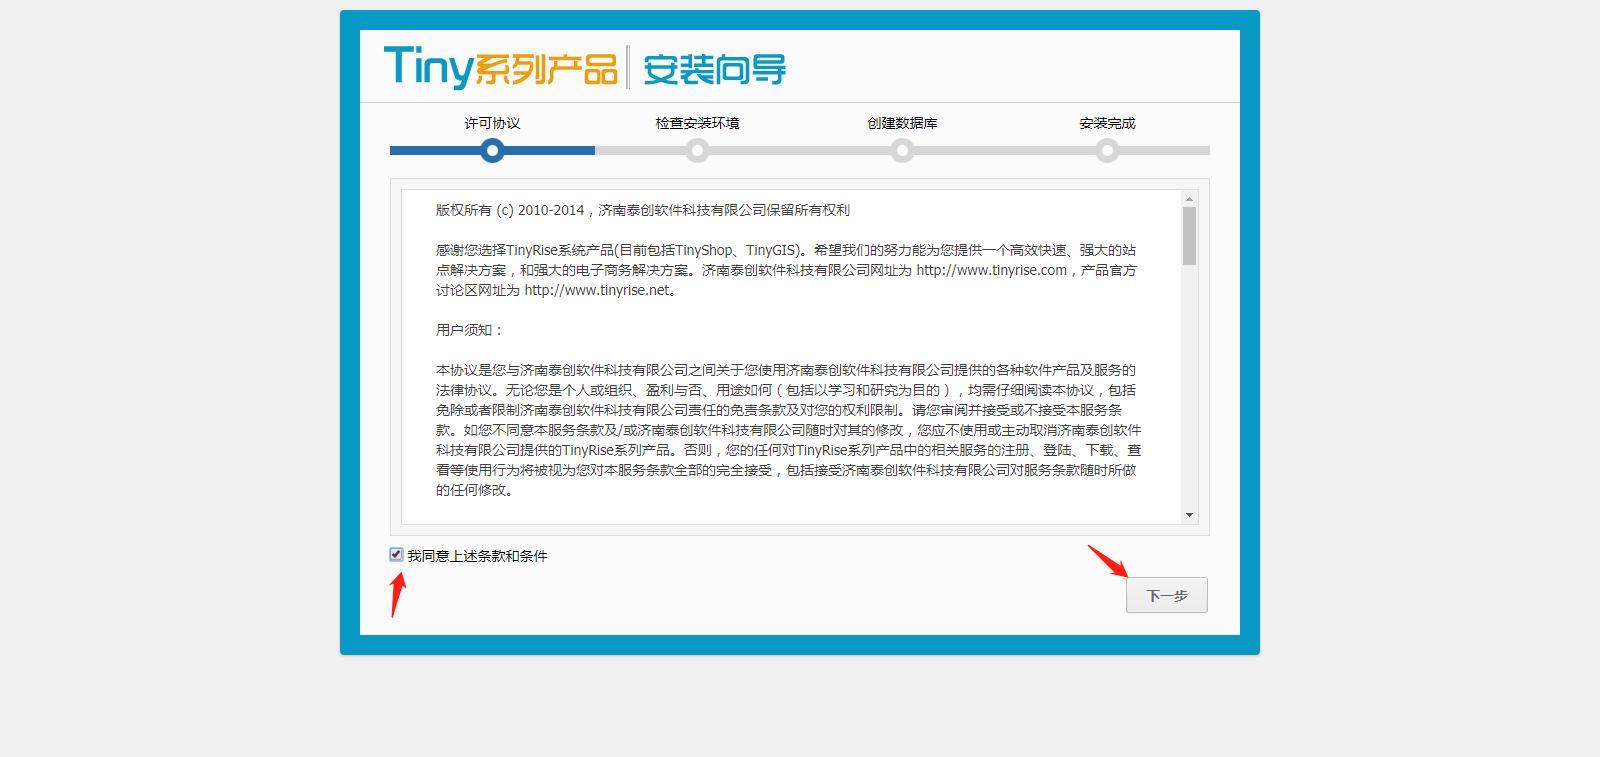Viewport: 1600px width, 757px height.
Task: Uncheck the 我同意上述条款和条件 checkbox
Action: coord(396,554)
